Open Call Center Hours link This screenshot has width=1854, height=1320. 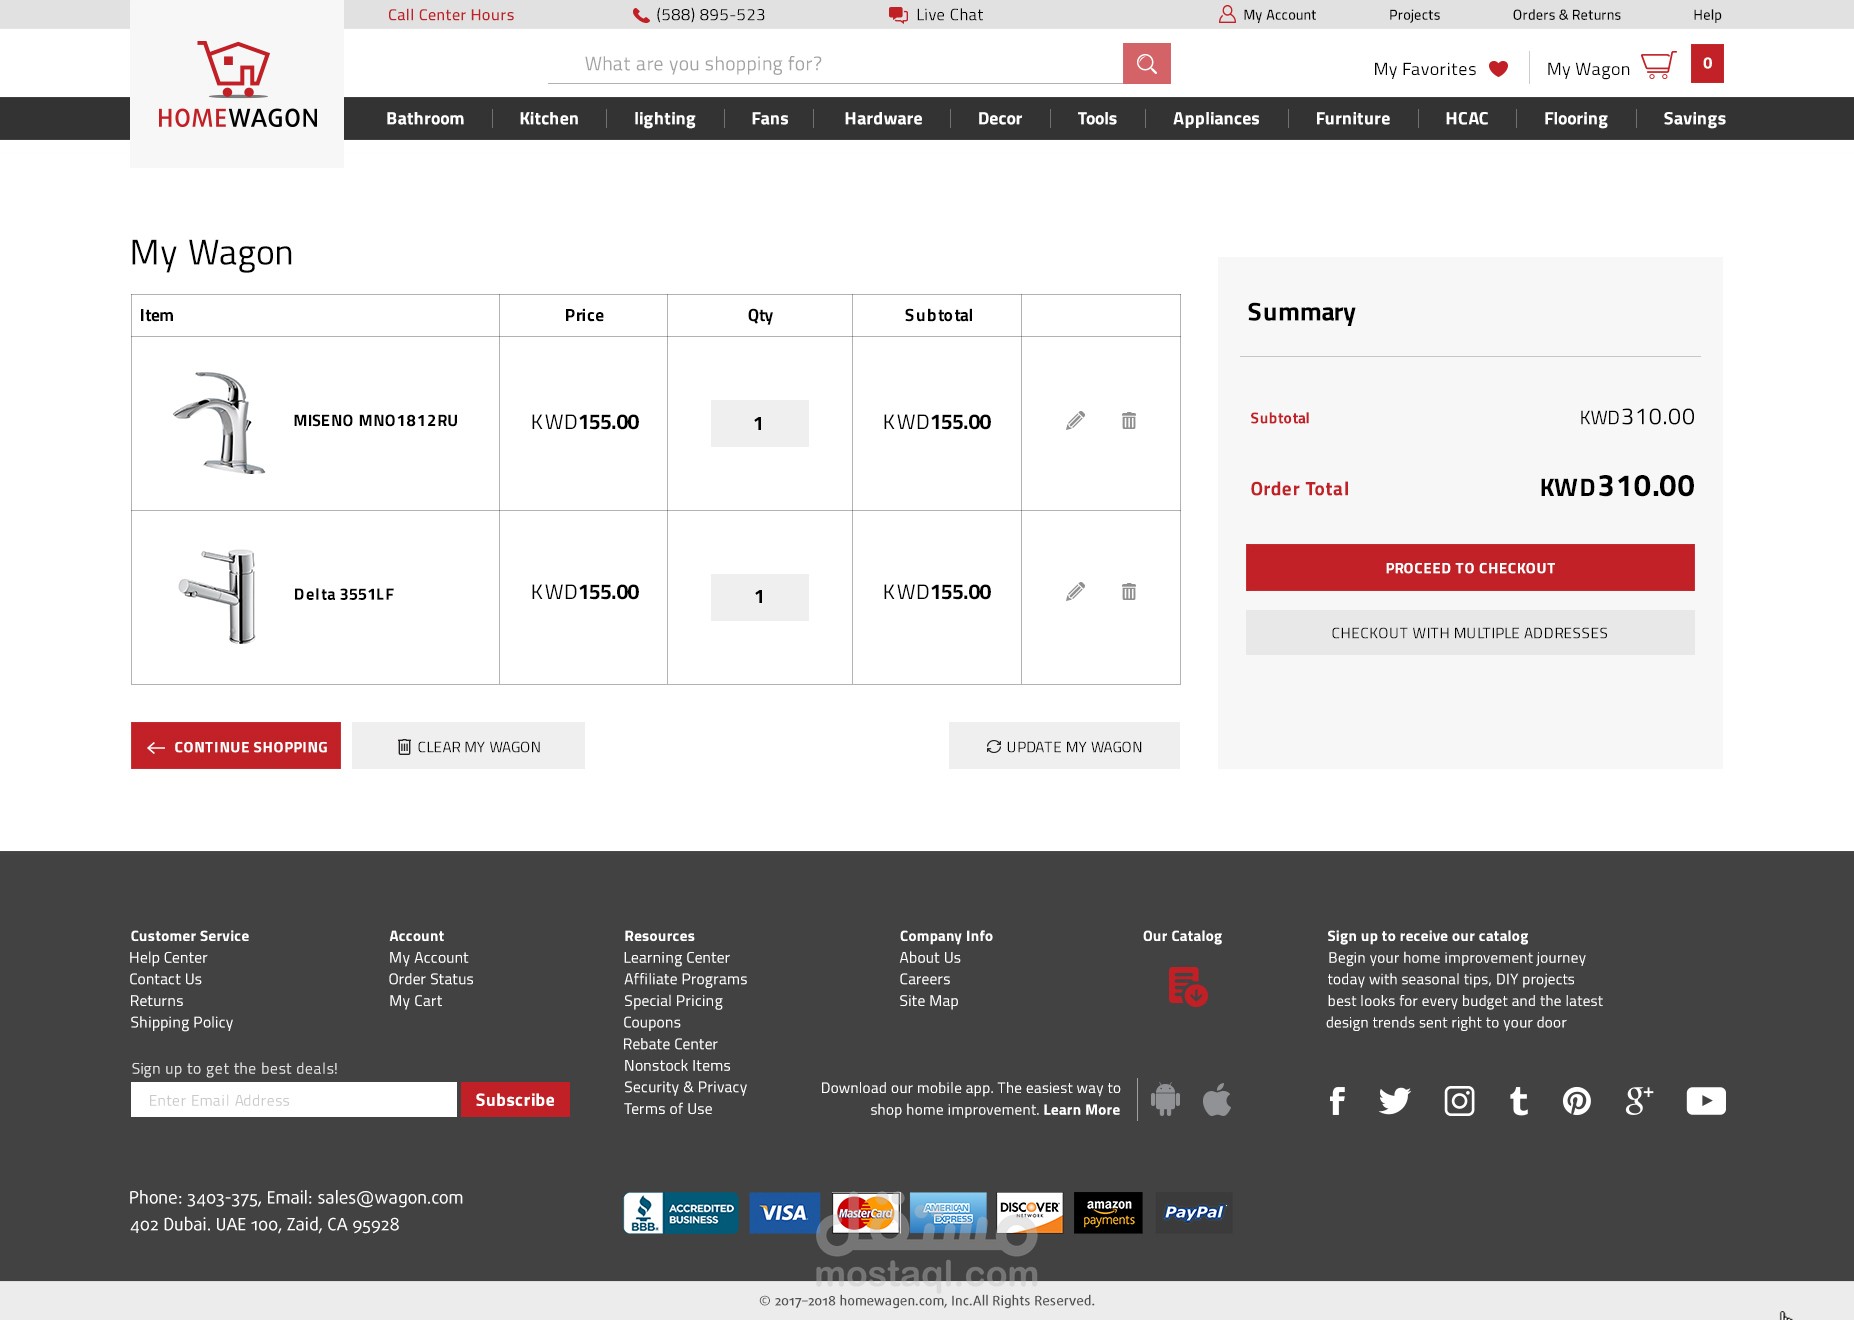pyautogui.click(x=451, y=15)
